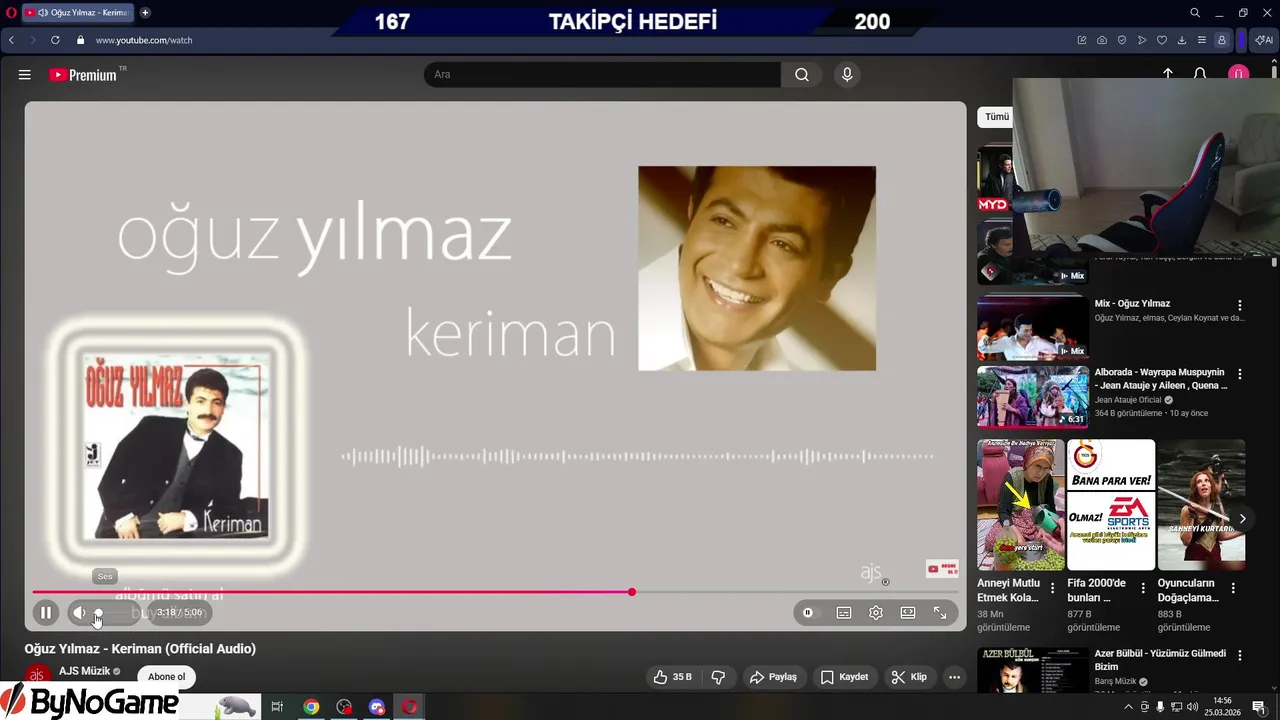Open options for Oyuncuların Doğaçlama short
This screenshot has width=1280, height=720.
(1233, 588)
